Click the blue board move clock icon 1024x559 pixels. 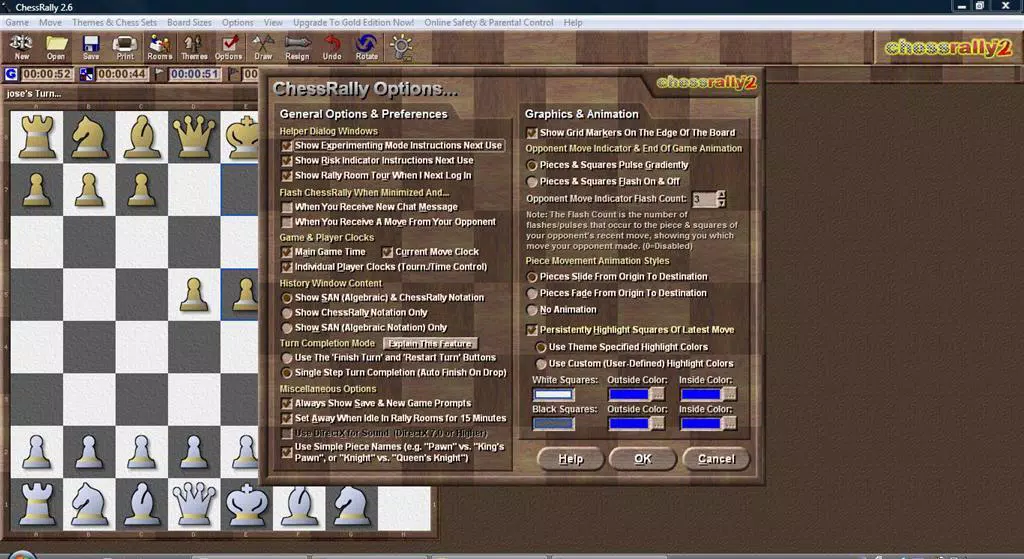pyautogui.click(x=86, y=74)
